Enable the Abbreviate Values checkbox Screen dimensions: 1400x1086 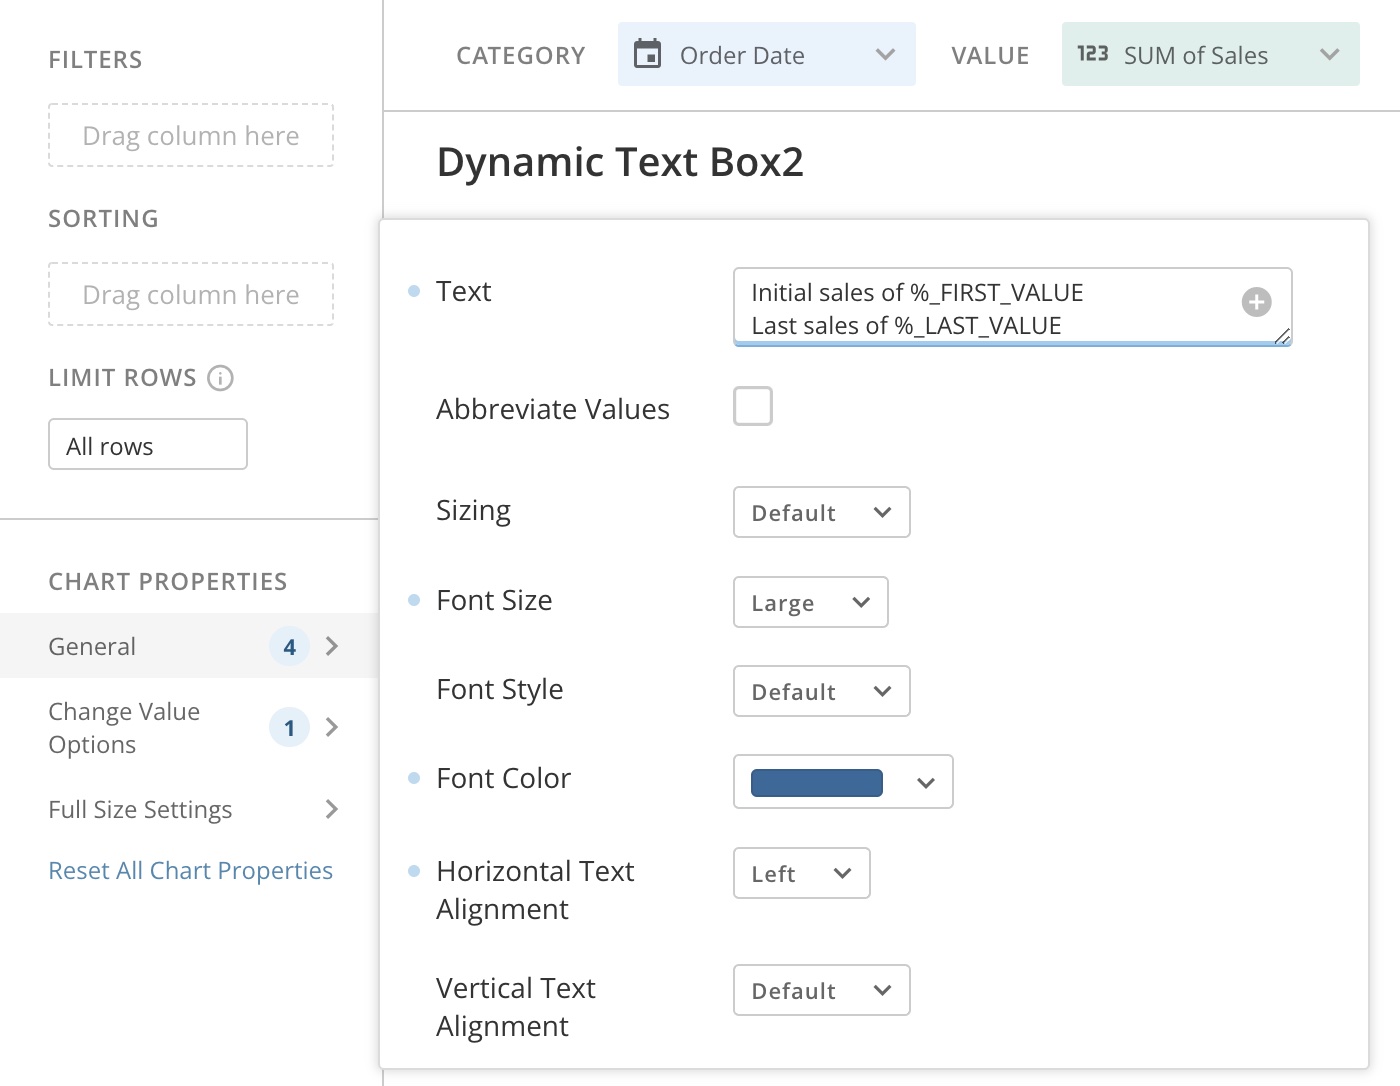[x=753, y=406]
